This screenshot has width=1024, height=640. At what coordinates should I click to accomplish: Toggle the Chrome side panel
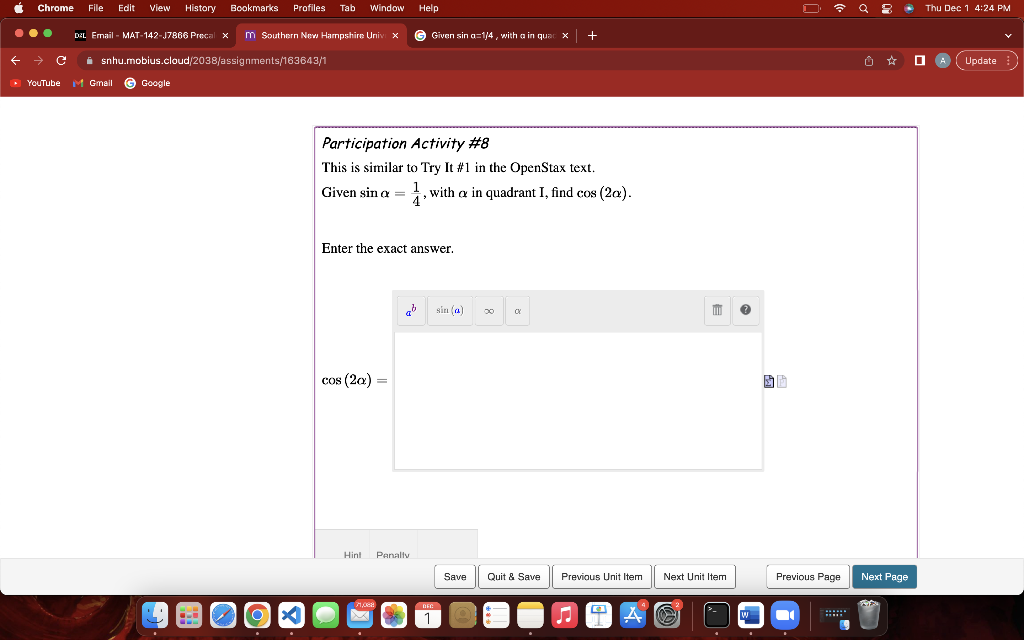[x=920, y=61]
